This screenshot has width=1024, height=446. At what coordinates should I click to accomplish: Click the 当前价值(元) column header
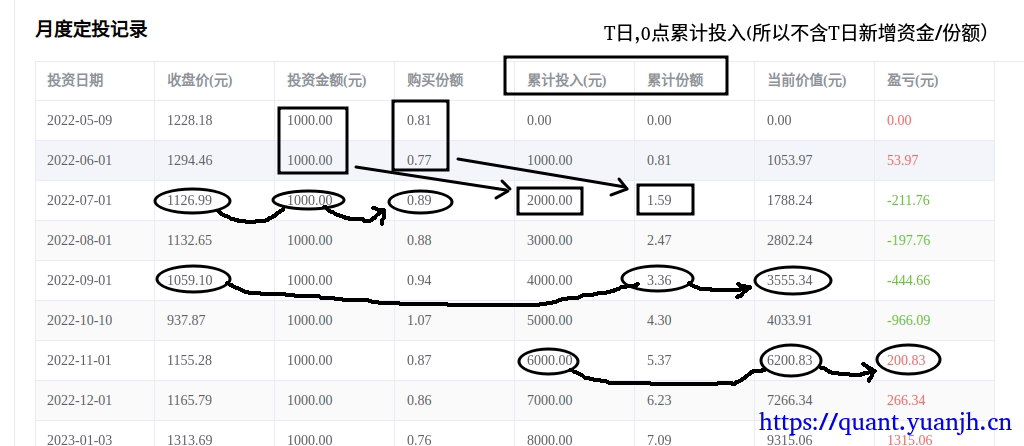(806, 81)
